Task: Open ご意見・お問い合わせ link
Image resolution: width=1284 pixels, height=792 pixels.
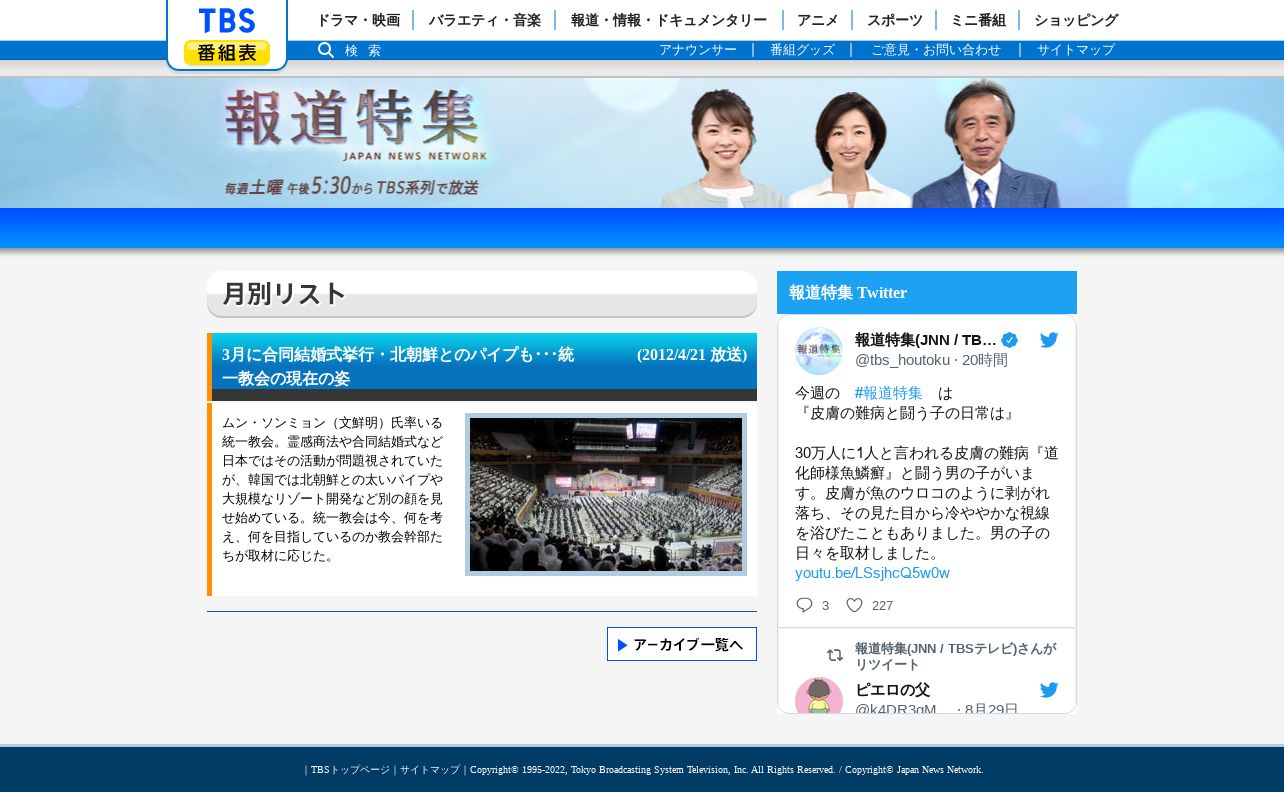Action: (936, 50)
